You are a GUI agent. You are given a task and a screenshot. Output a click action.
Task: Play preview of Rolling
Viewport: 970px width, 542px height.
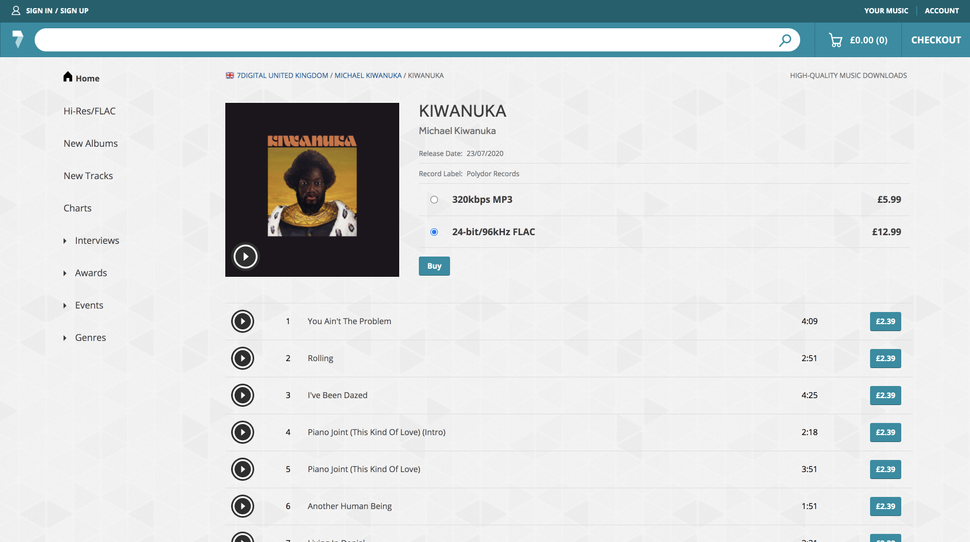point(242,358)
